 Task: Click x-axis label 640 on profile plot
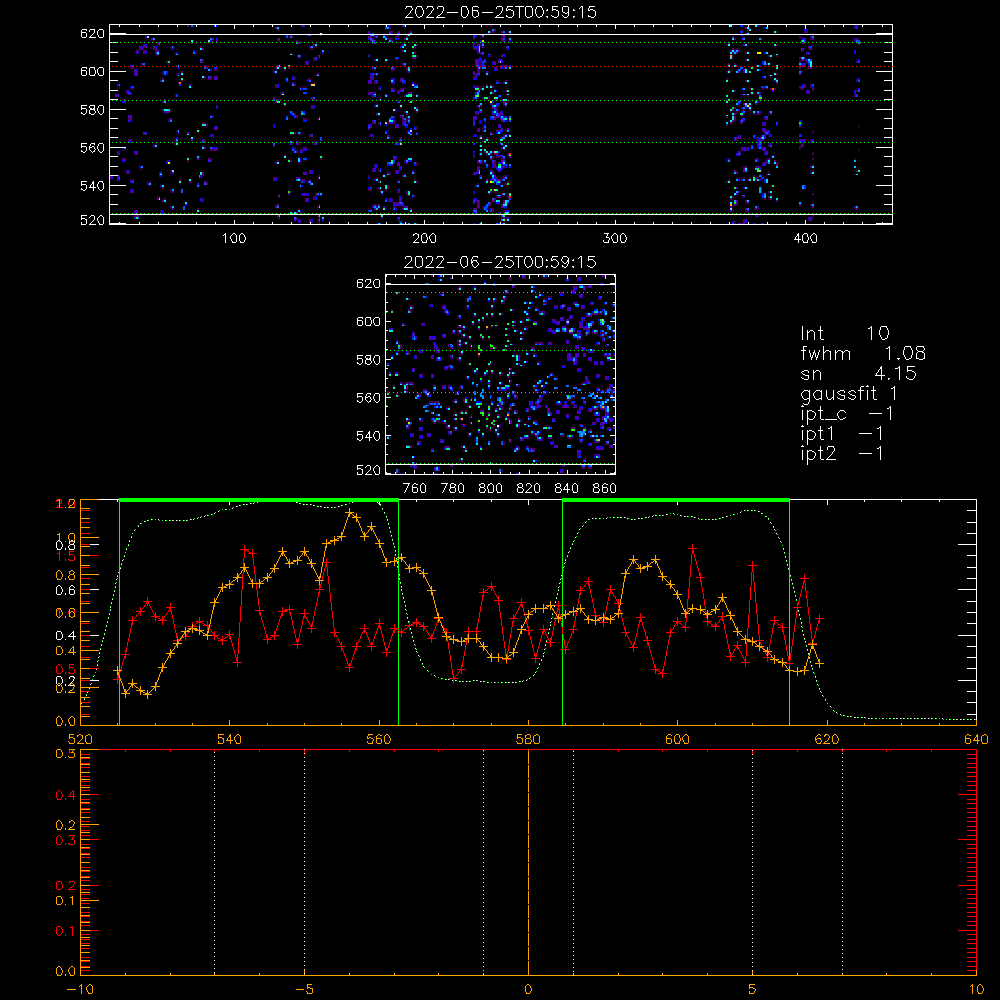(x=976, y=740)
